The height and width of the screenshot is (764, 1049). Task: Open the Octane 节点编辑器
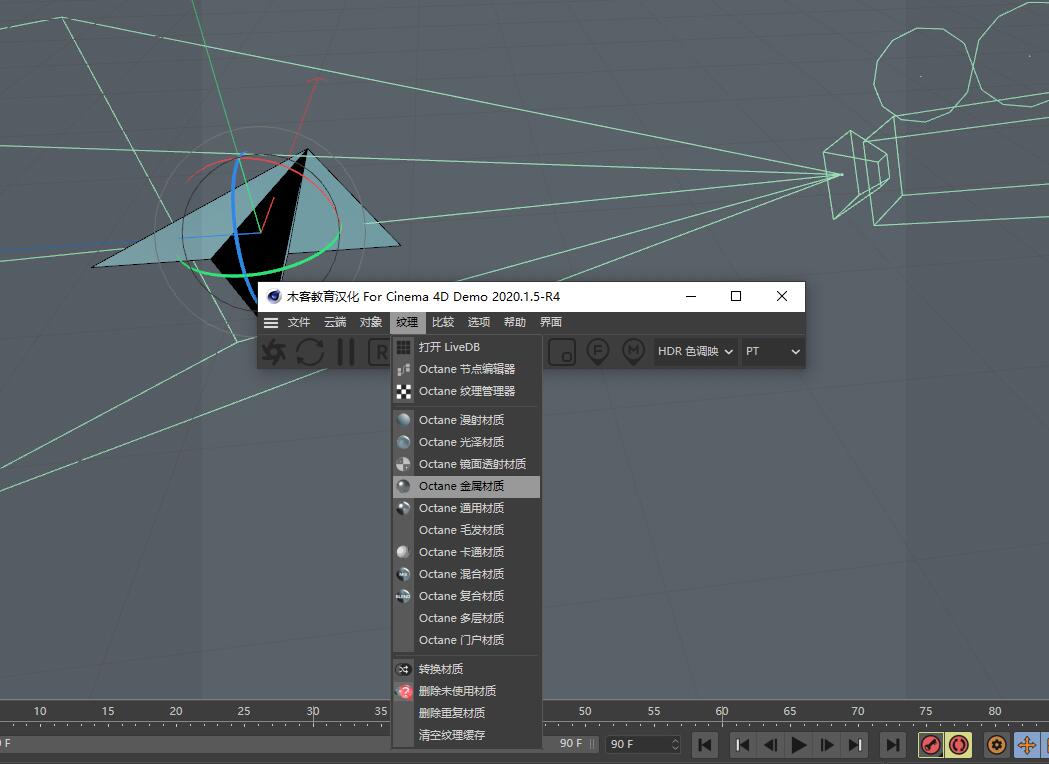point(467,369)
